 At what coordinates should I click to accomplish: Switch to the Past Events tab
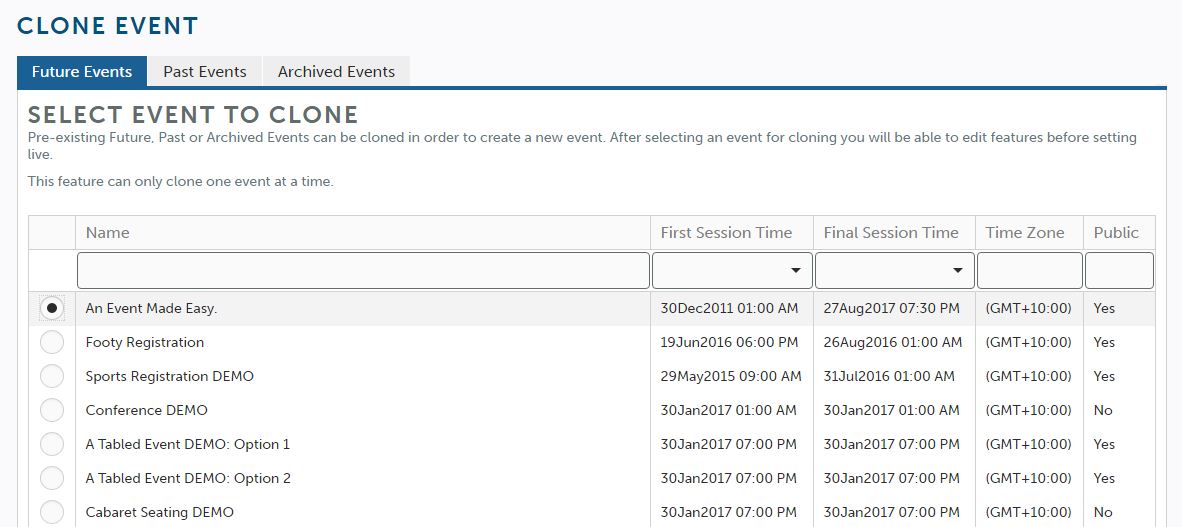[x=205, y=72]
